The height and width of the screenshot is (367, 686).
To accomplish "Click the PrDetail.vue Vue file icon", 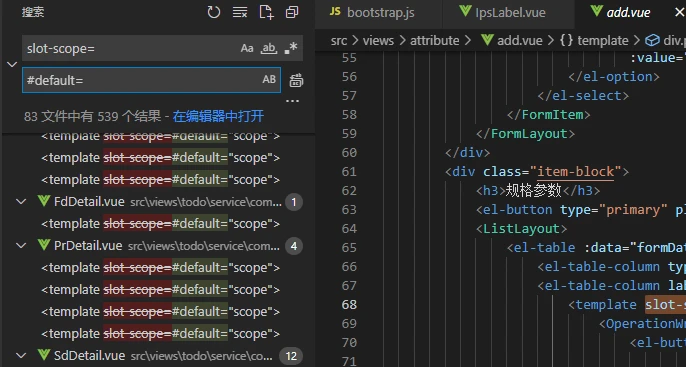I will pyautogui.click(x=43, y=245).
